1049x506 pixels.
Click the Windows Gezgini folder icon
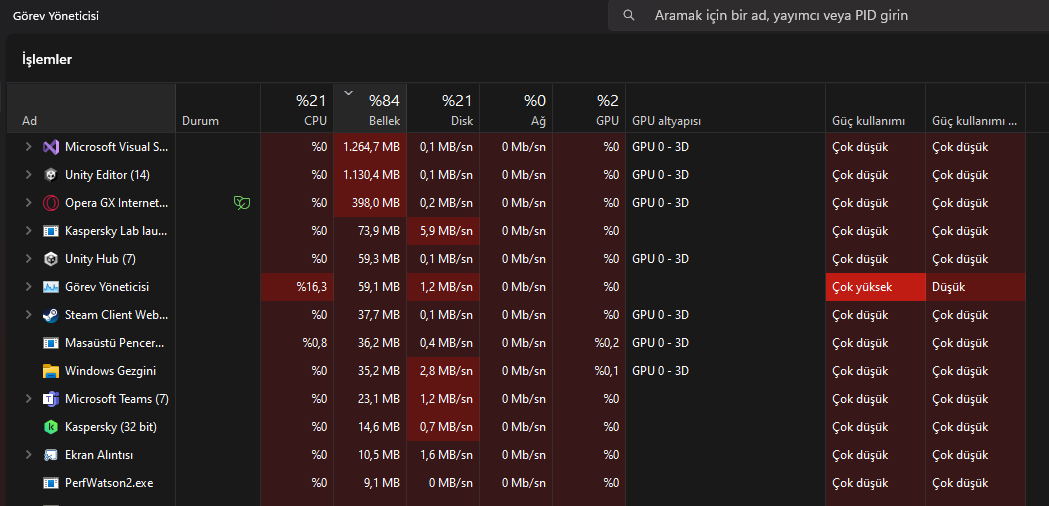51,371
